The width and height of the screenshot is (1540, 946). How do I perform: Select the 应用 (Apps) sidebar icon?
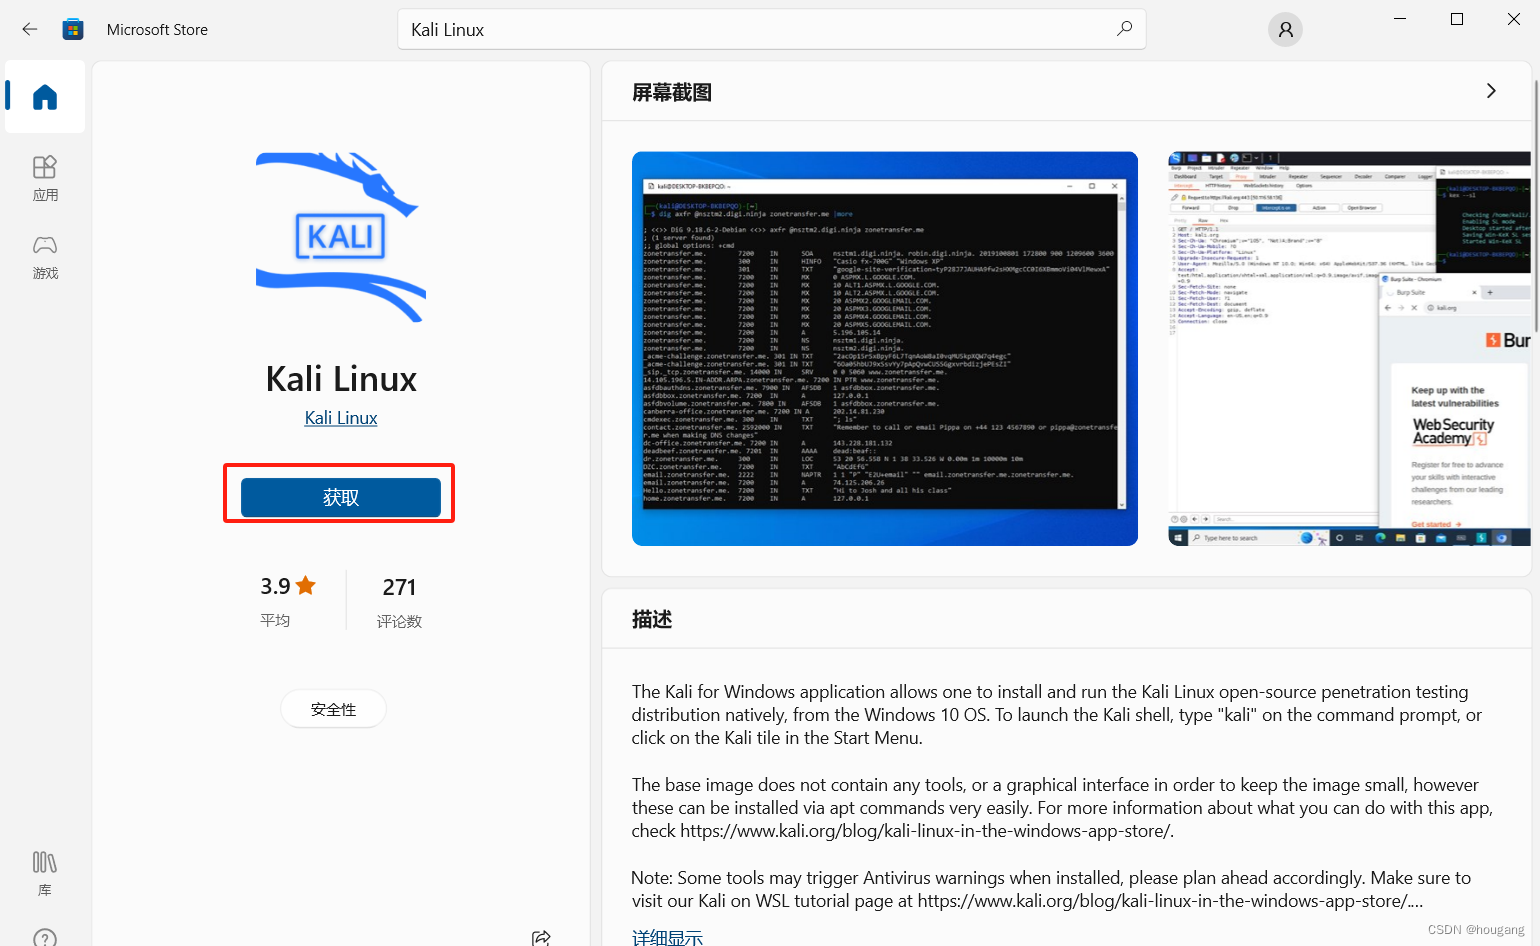point(44,177)
